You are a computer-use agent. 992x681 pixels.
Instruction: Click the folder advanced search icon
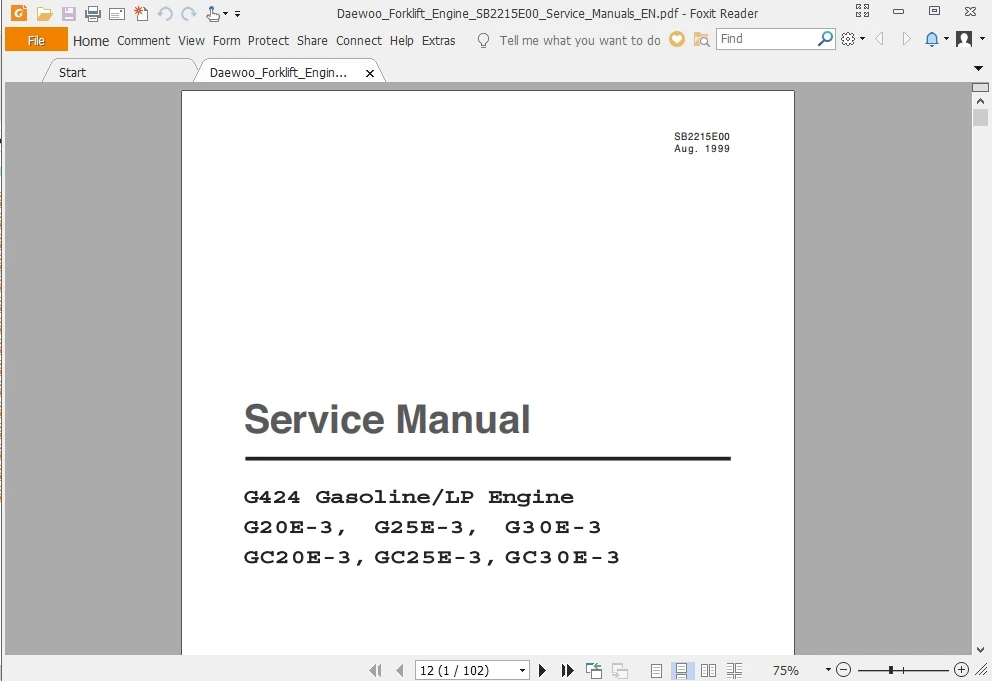(x=701, y=40)
